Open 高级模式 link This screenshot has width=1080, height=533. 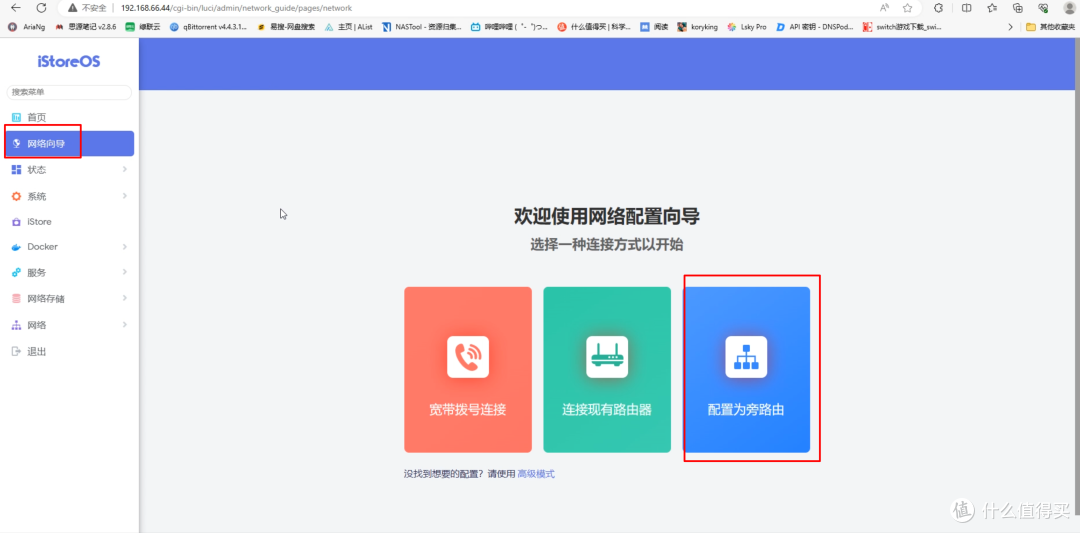click(x=536, y=474)
